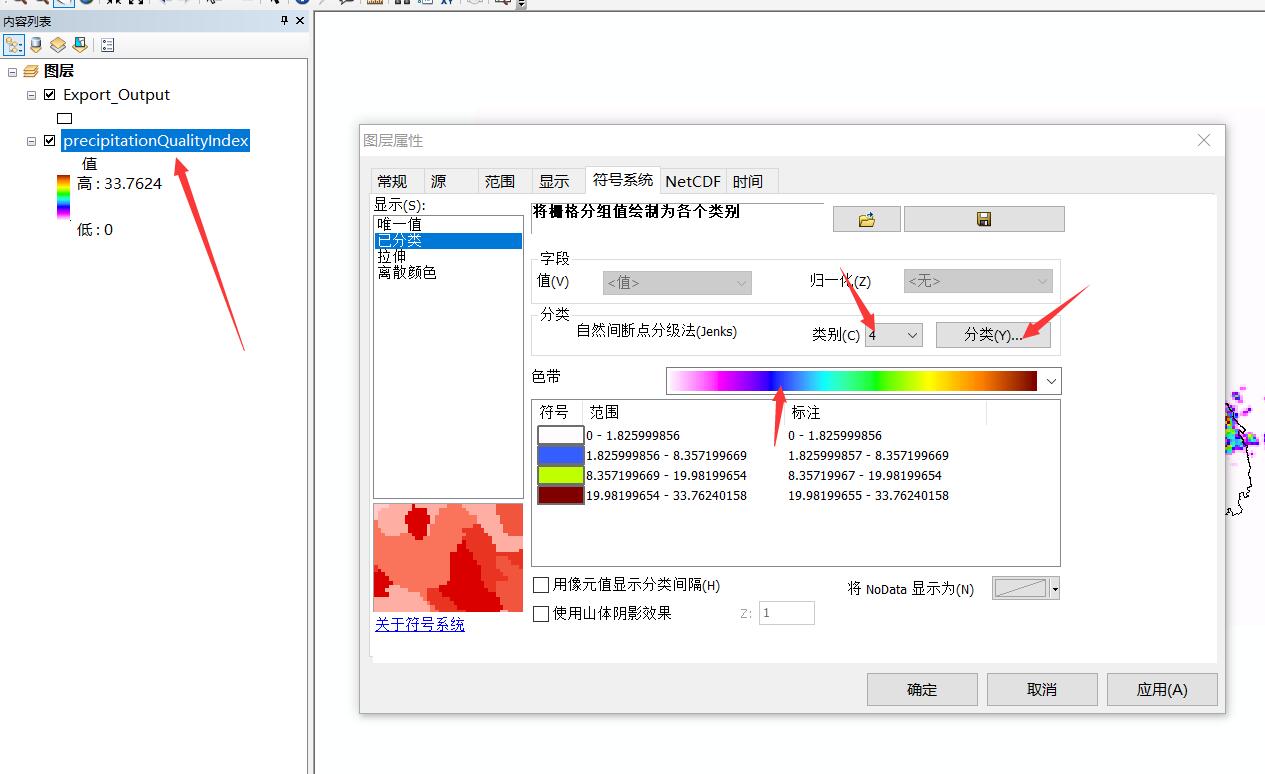Open the Table of Contents Options icon
This screenshot has height=774, width=1265.
[107, 45]
